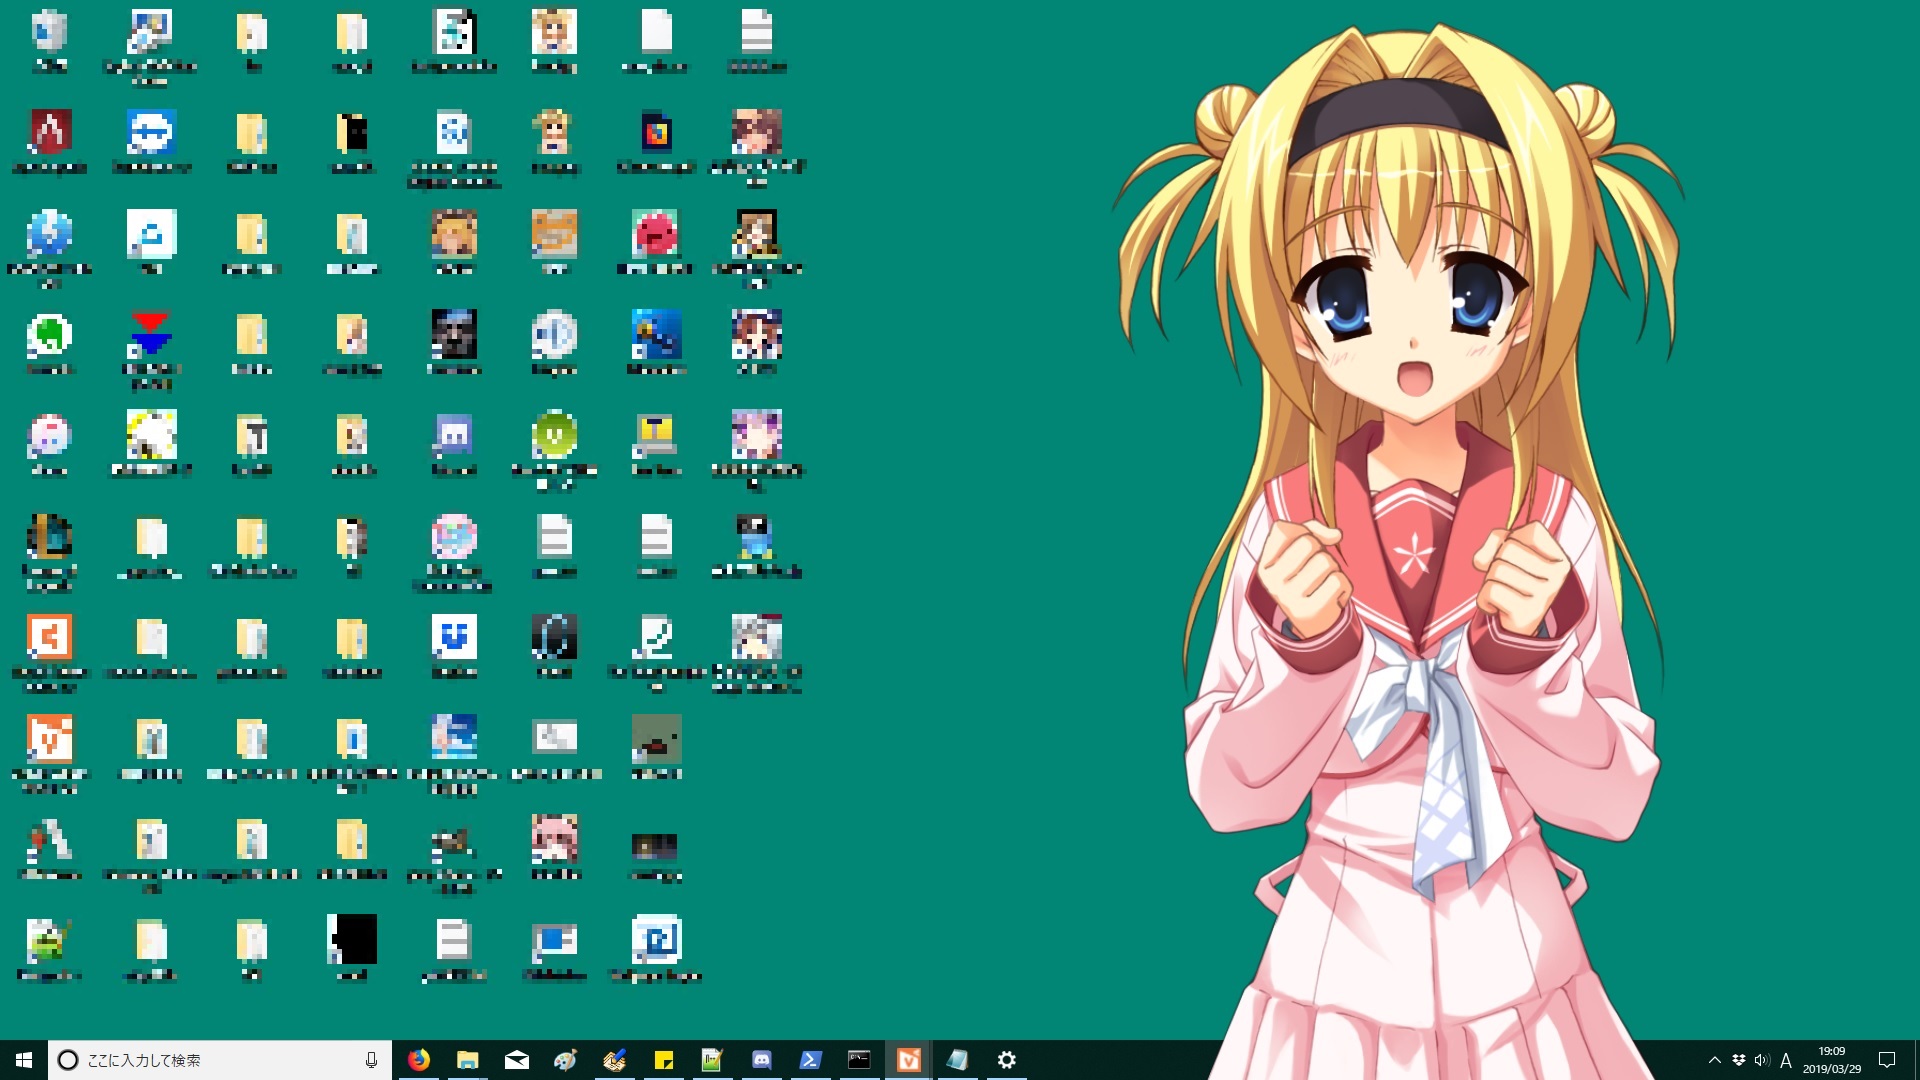The height and width of the screenshot is (1080, 1920).
Task: Open the Windows Start menu
Action: (24, 1060)
